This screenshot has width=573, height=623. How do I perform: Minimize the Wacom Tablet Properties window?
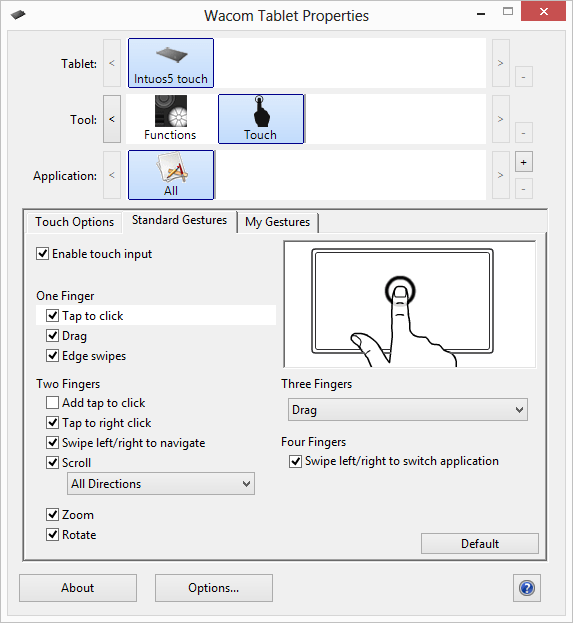[x=481, y=14]
